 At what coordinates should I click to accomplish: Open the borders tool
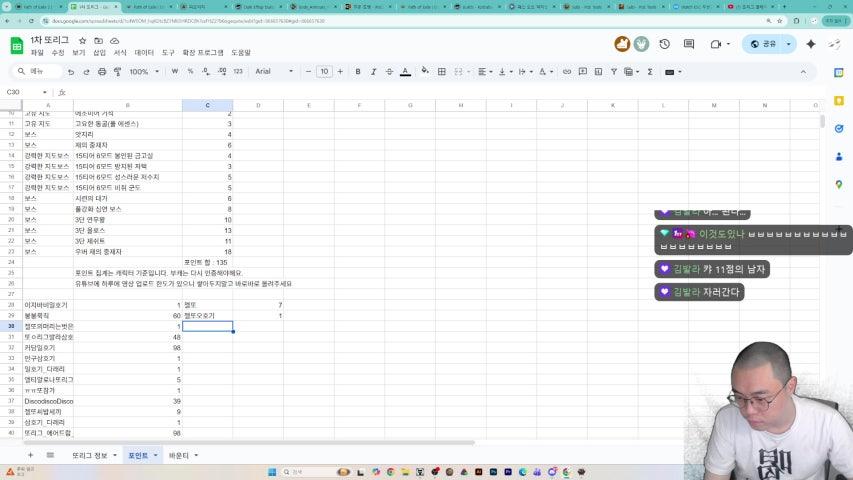click(442, 72)
